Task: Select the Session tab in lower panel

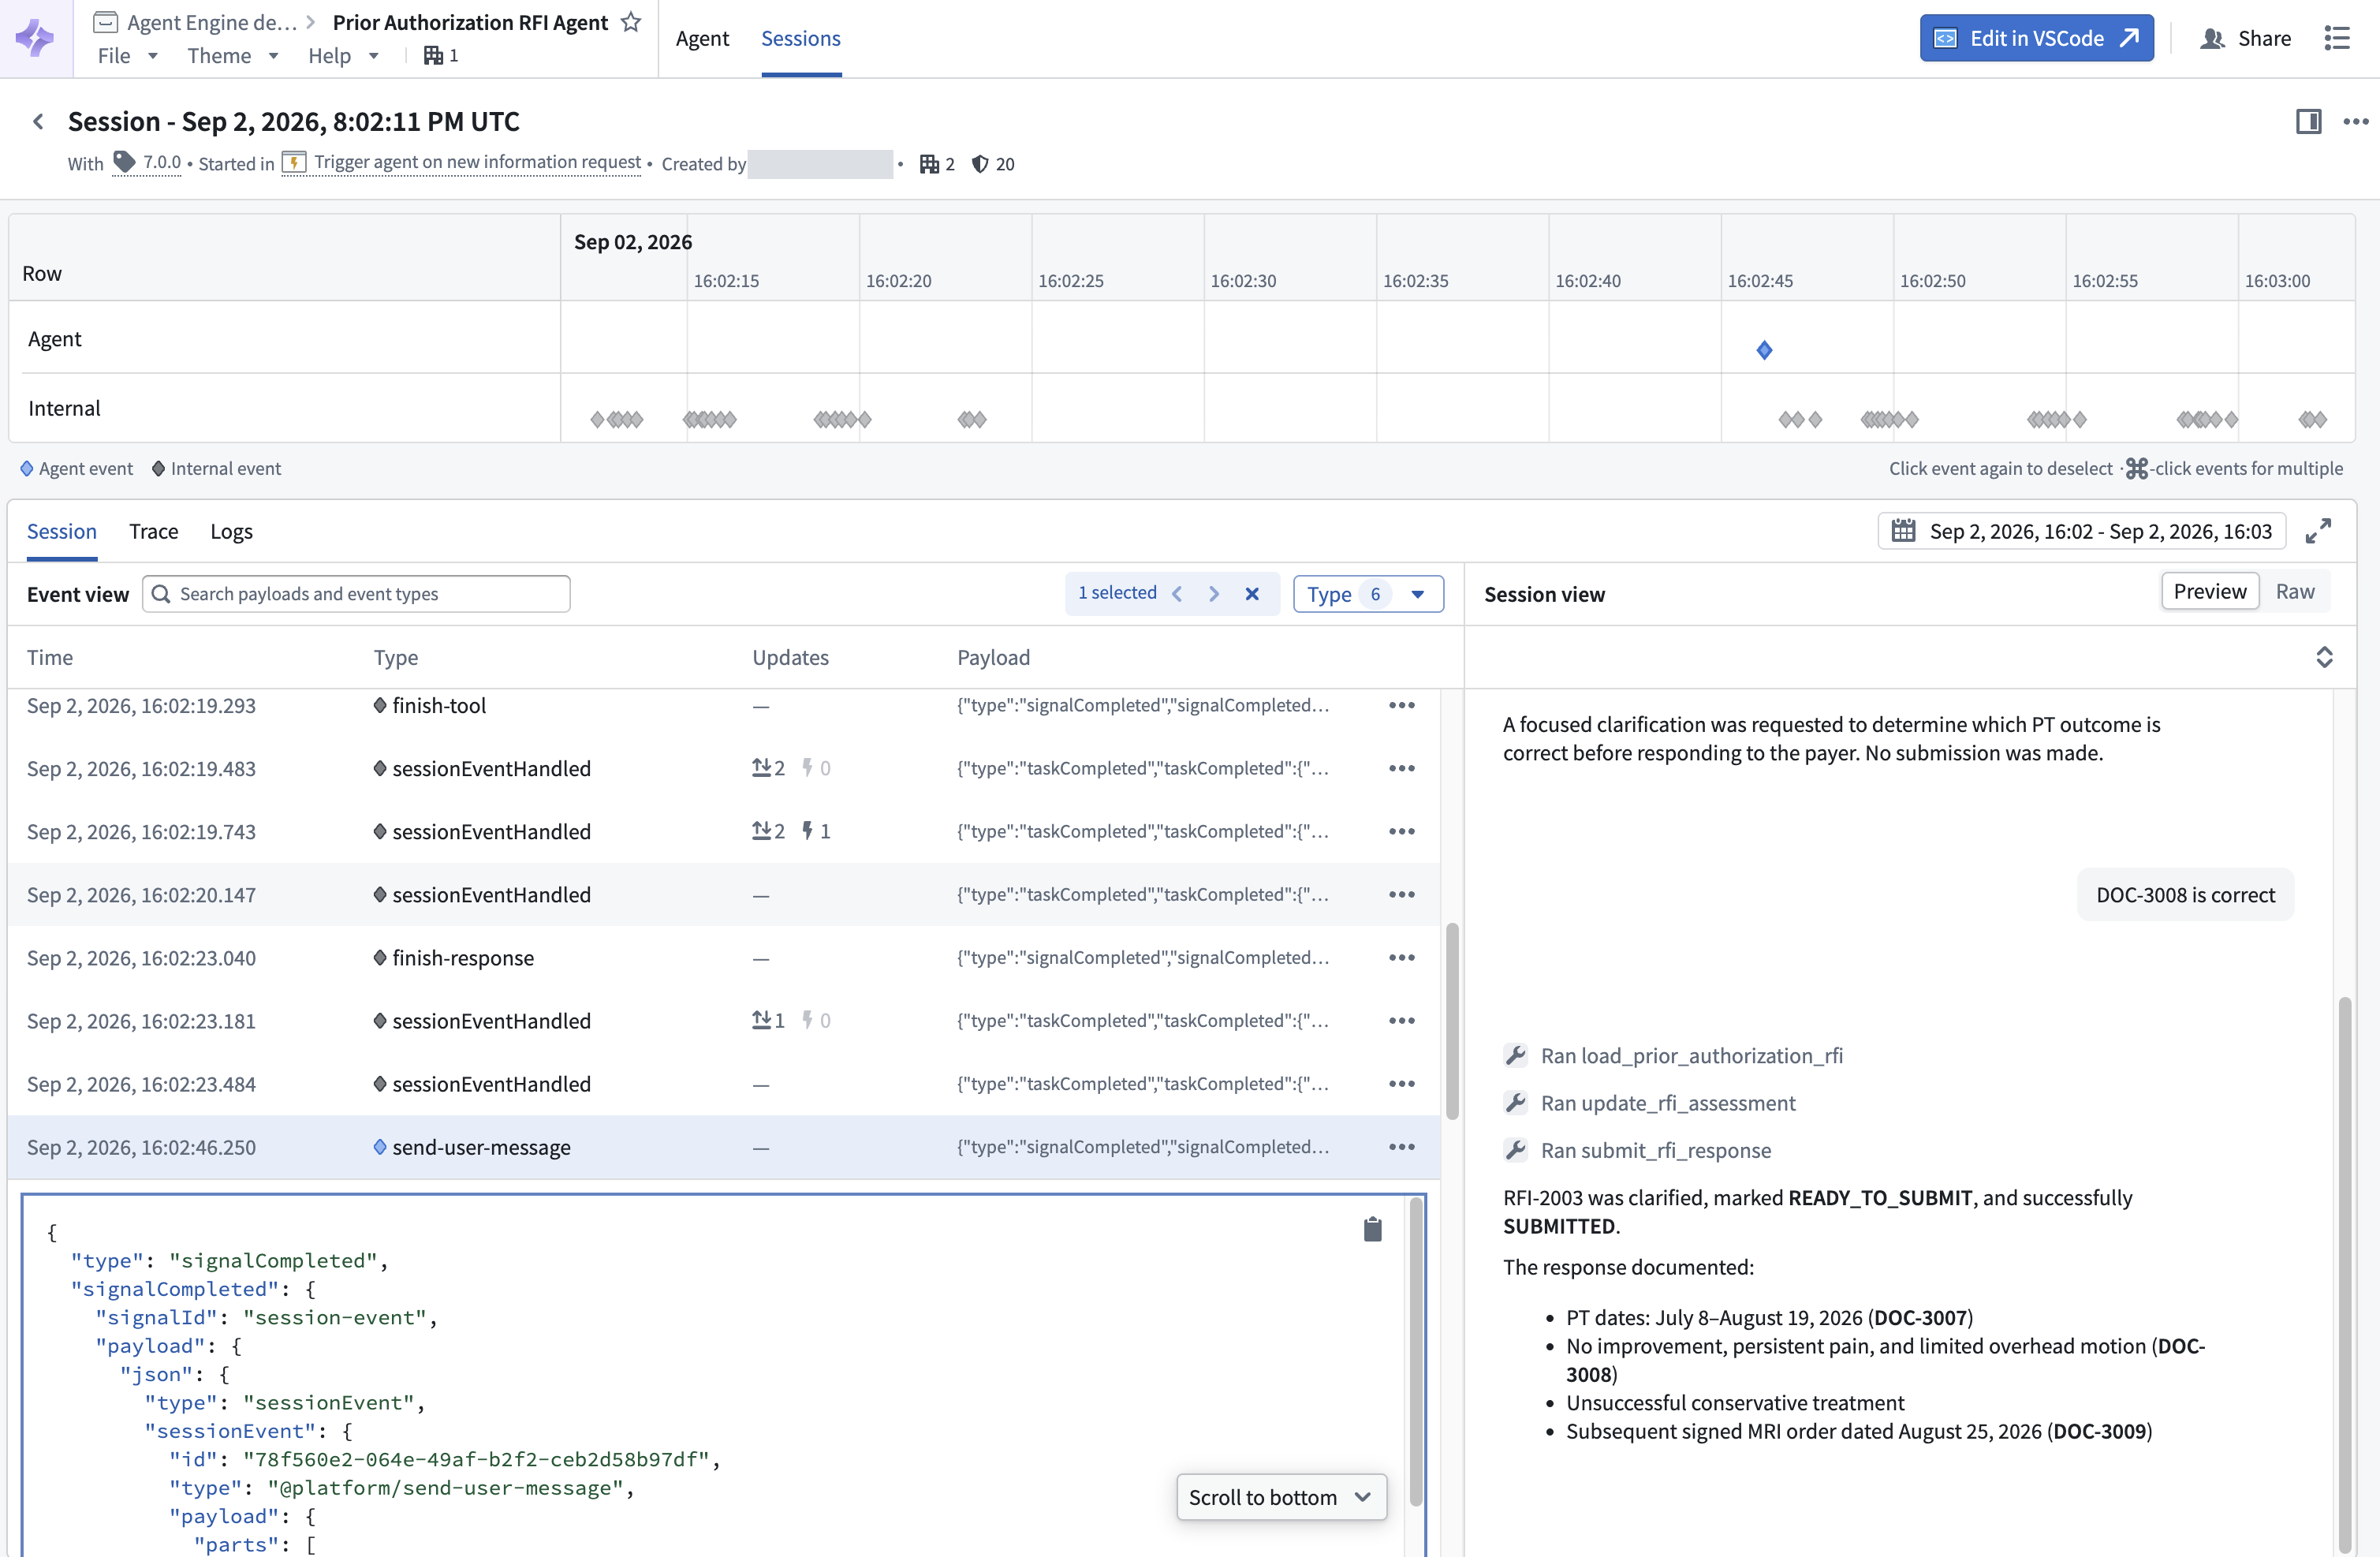Action: [x=62, y=531]
